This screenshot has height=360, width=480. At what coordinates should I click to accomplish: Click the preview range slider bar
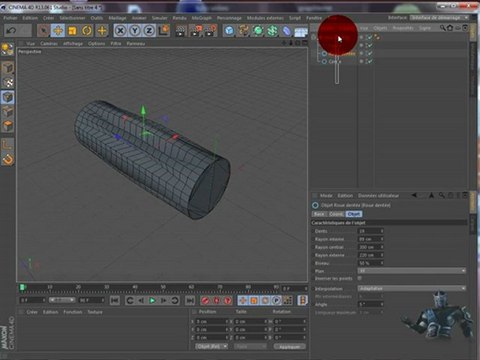click(62, 300)
